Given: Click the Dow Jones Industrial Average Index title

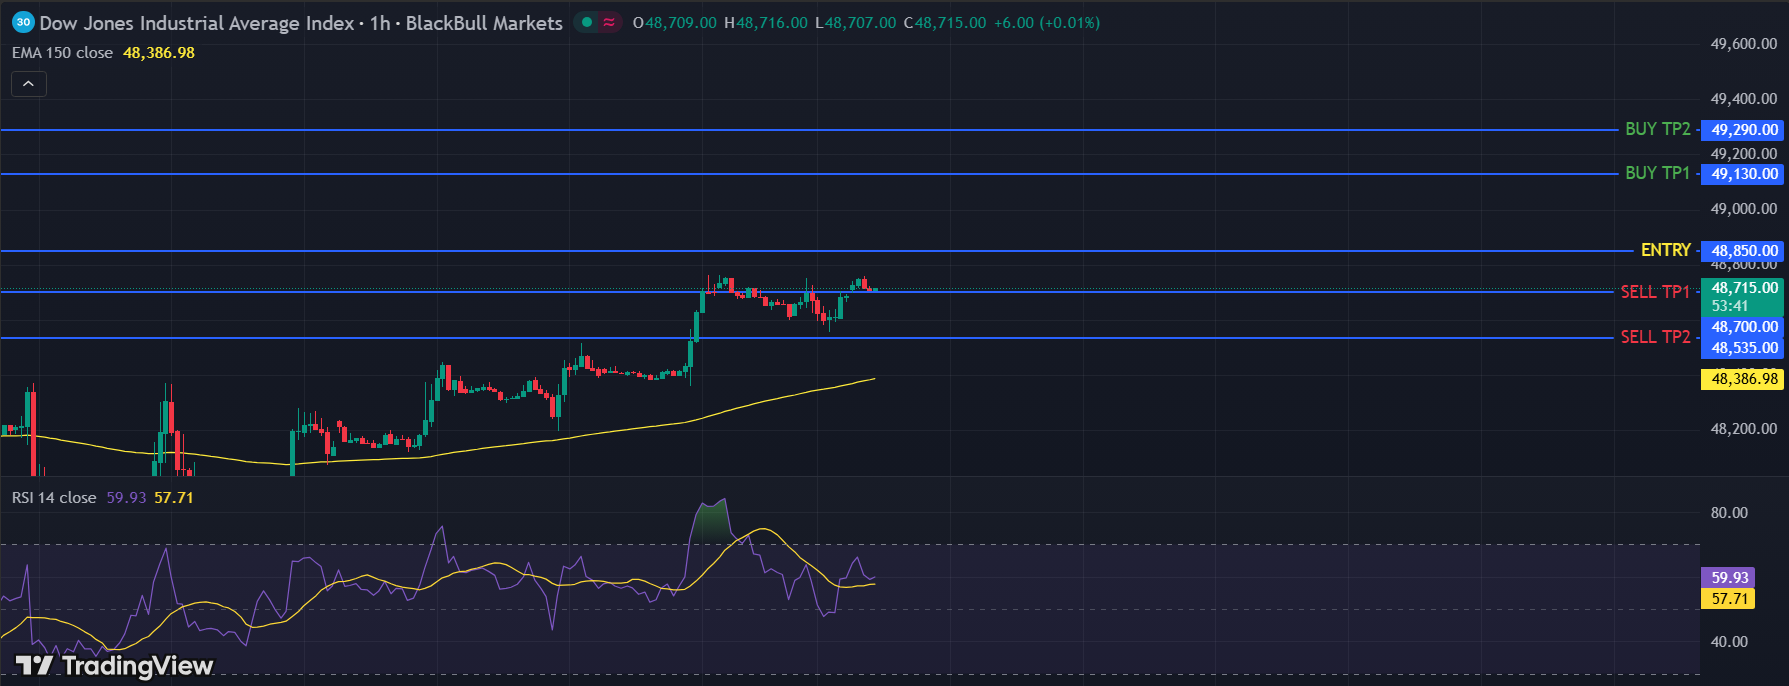Looking at the screenshot, I should tap(197, 23).
